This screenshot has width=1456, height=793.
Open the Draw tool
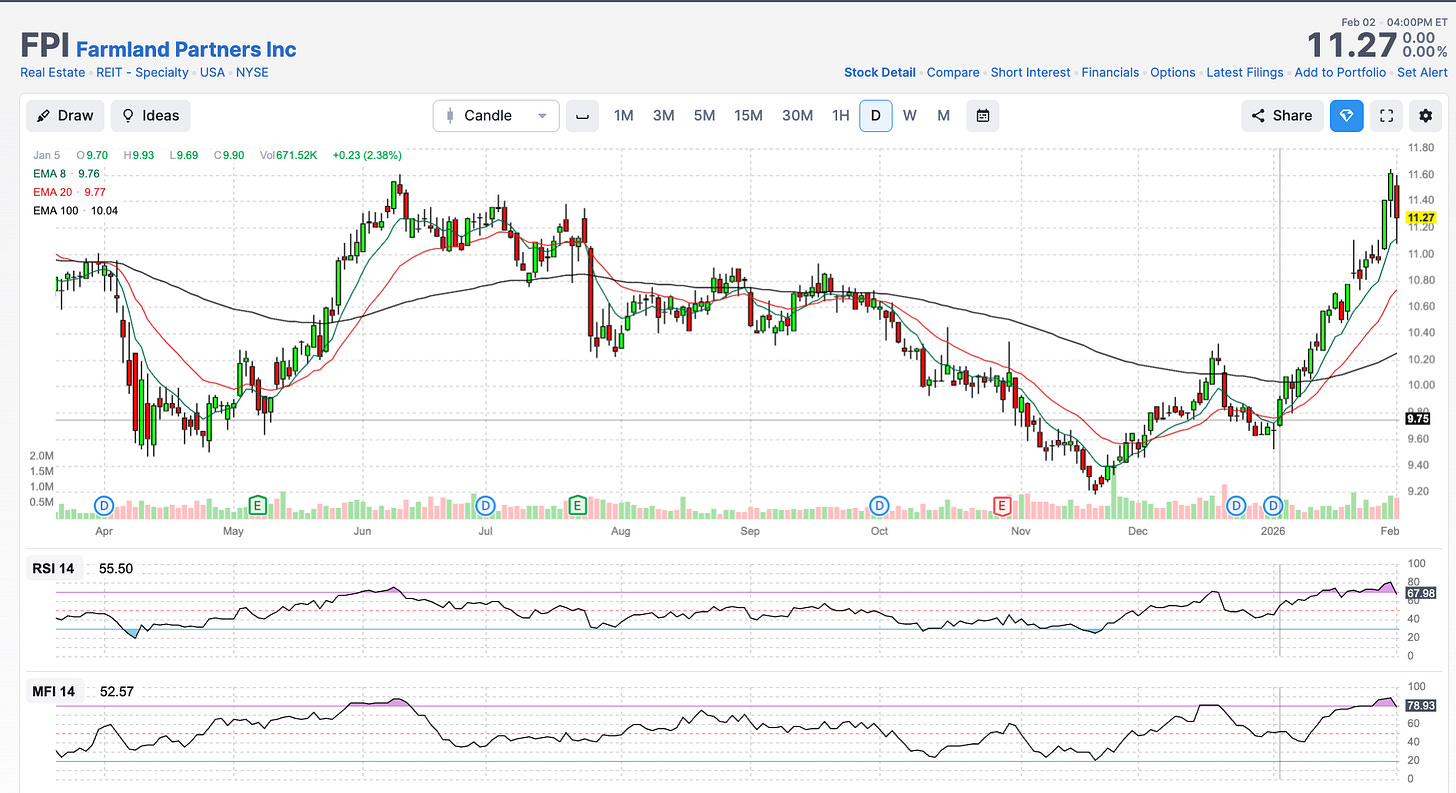(x=65, y=115)
